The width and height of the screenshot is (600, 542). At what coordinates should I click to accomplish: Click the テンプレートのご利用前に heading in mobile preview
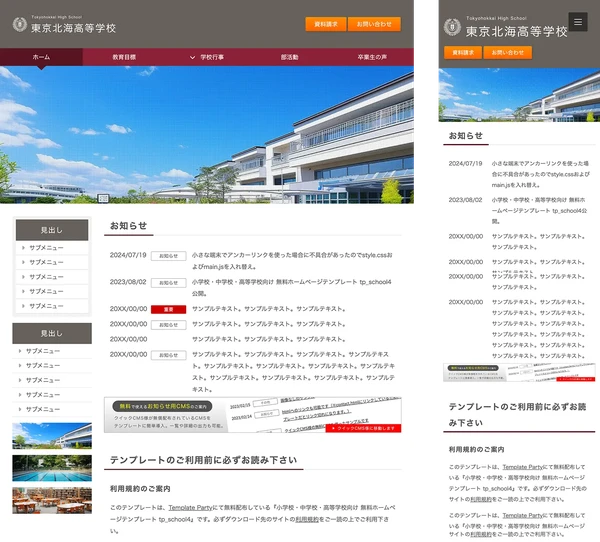[517, 415]
